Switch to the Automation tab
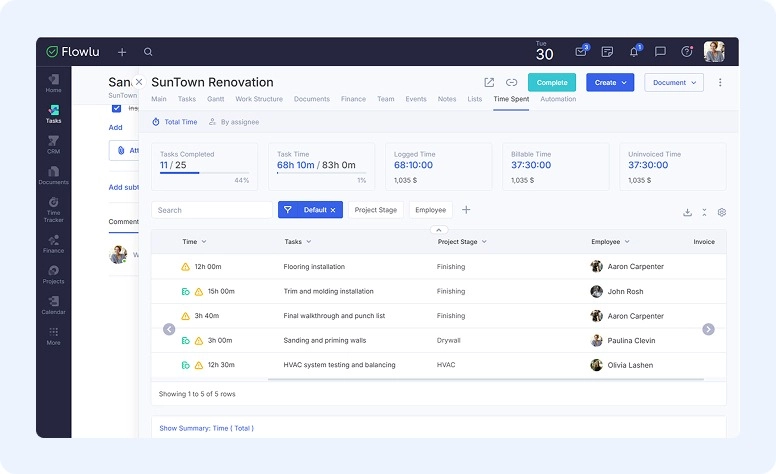Viewport: 776px width, 474px height. (x=558, y=99)
